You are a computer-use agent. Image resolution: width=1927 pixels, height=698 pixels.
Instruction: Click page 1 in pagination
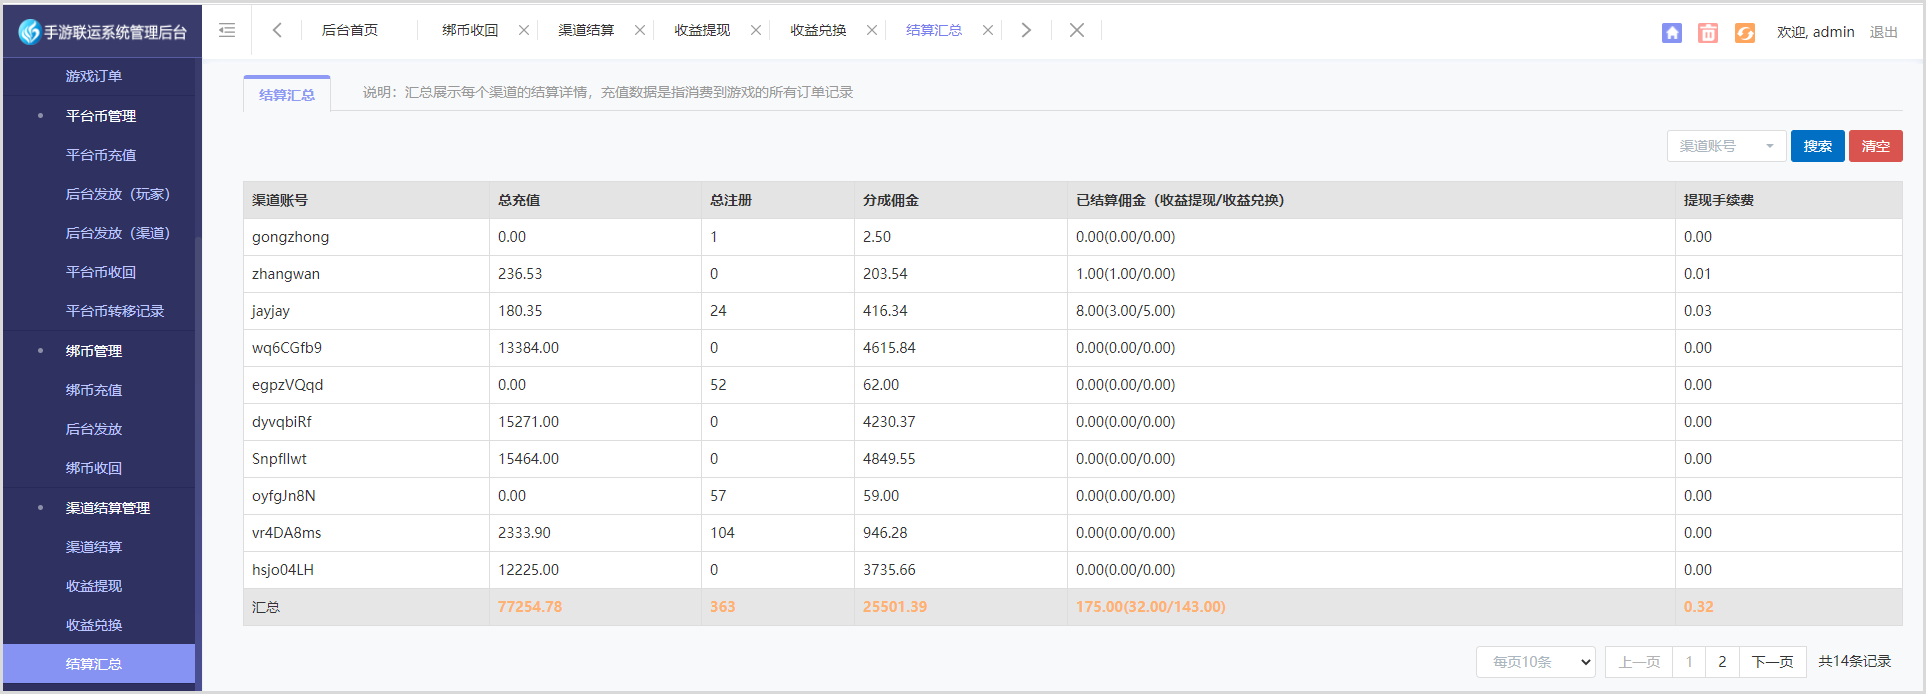pyautogui.click(x=1689, y=662)
